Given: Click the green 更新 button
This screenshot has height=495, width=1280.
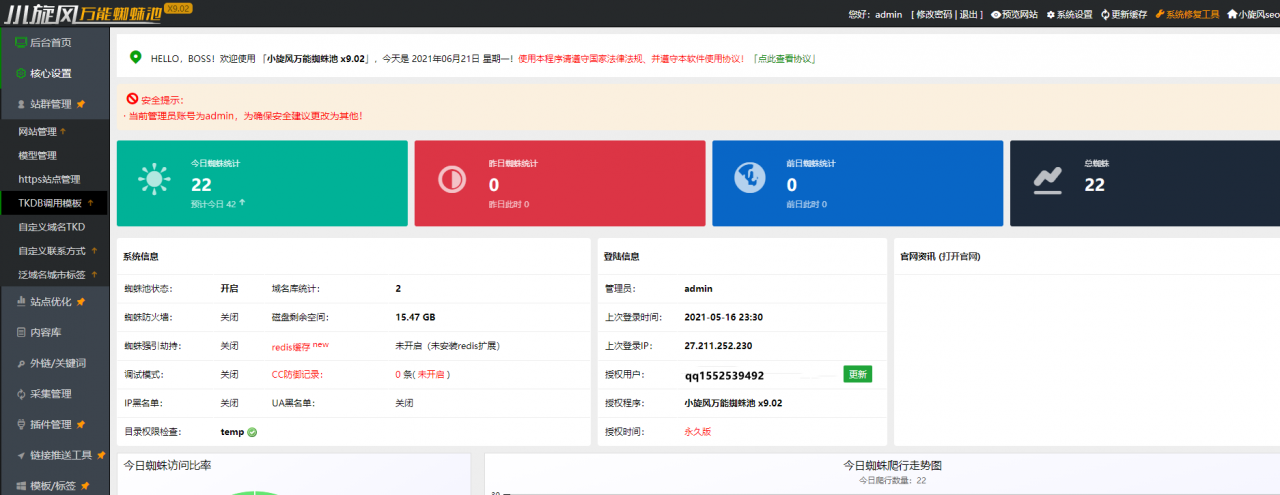Looking at the screenshot, I should coord(858,374).
